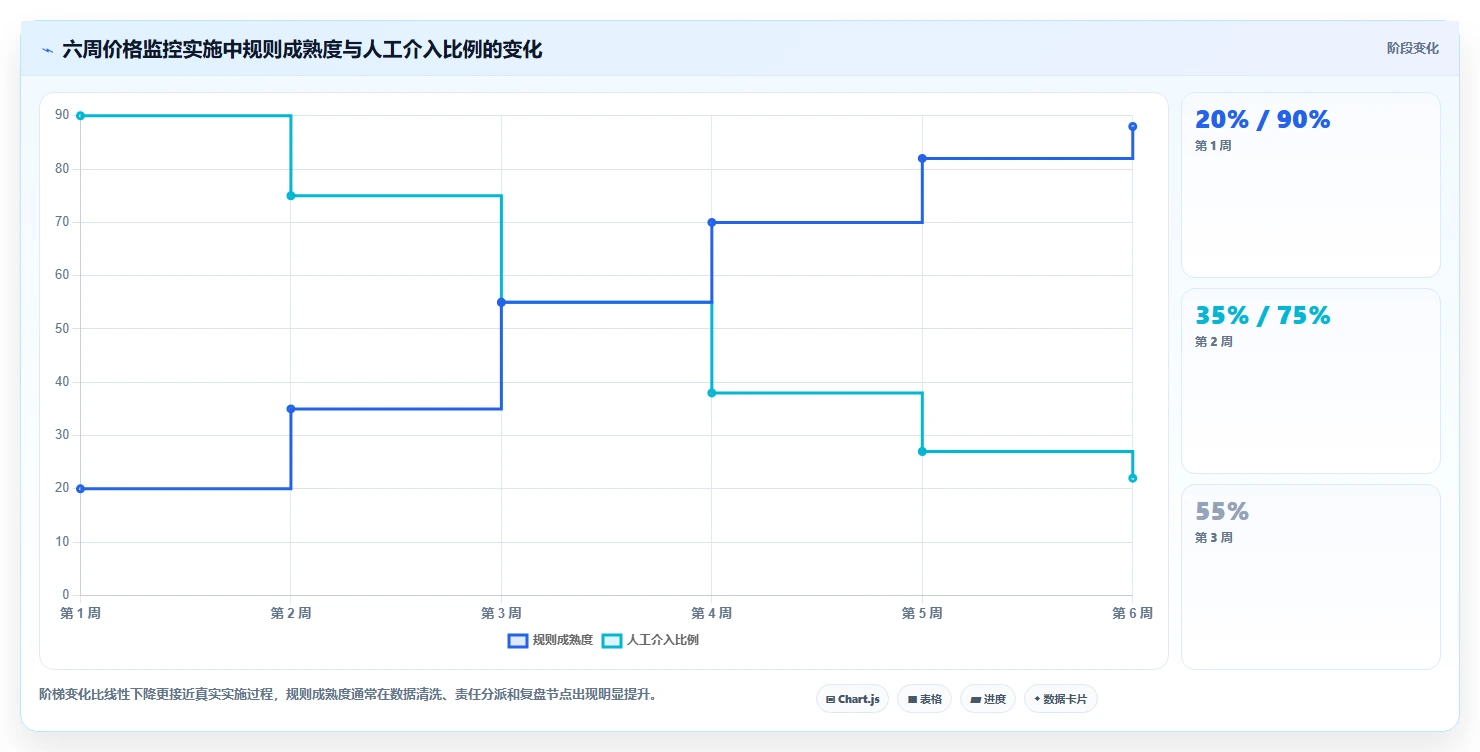1480x752 pixels.
Task: Click the 20% / 90% value in the first card
Action: (1262, 120)
